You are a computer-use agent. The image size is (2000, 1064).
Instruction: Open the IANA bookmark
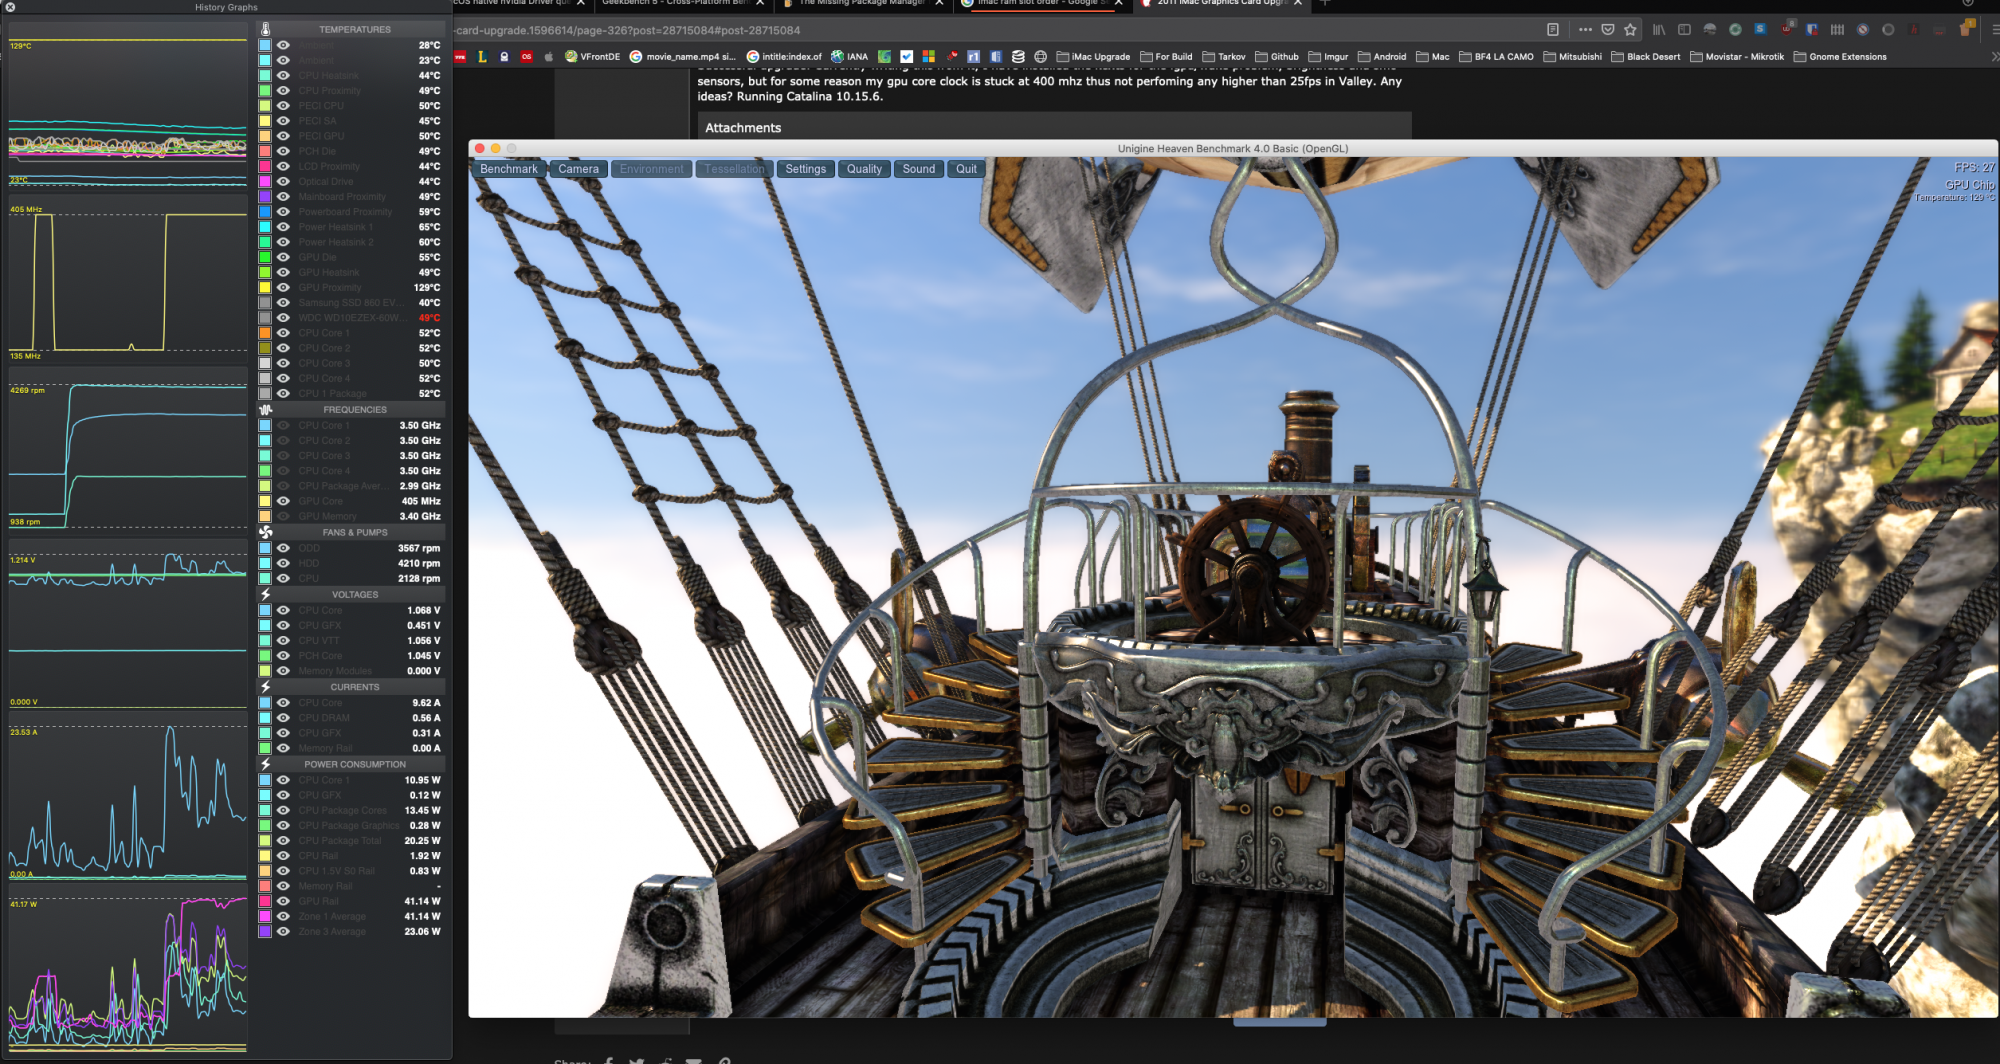click(x=850, y=57)
